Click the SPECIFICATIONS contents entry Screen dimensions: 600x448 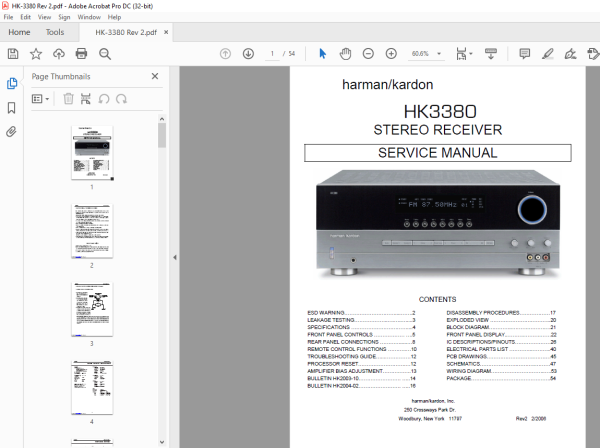click(x=361, y=327)
